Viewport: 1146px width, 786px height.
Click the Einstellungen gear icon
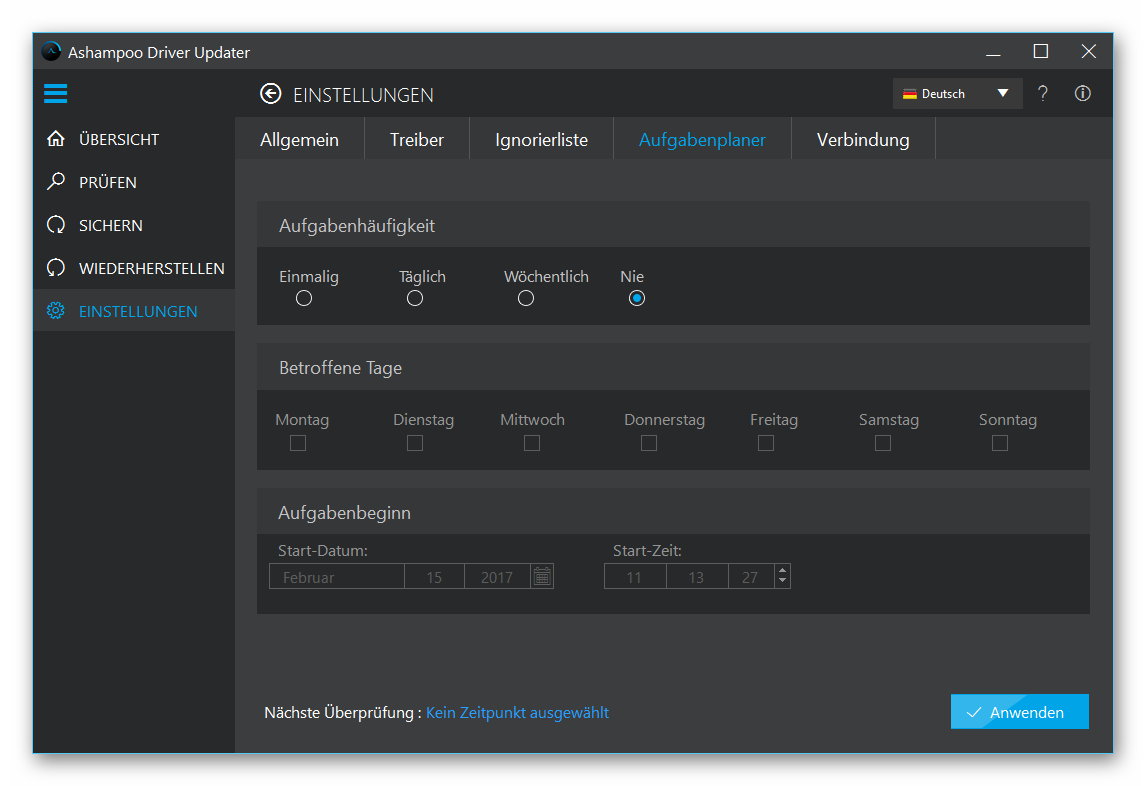(56, 311)
